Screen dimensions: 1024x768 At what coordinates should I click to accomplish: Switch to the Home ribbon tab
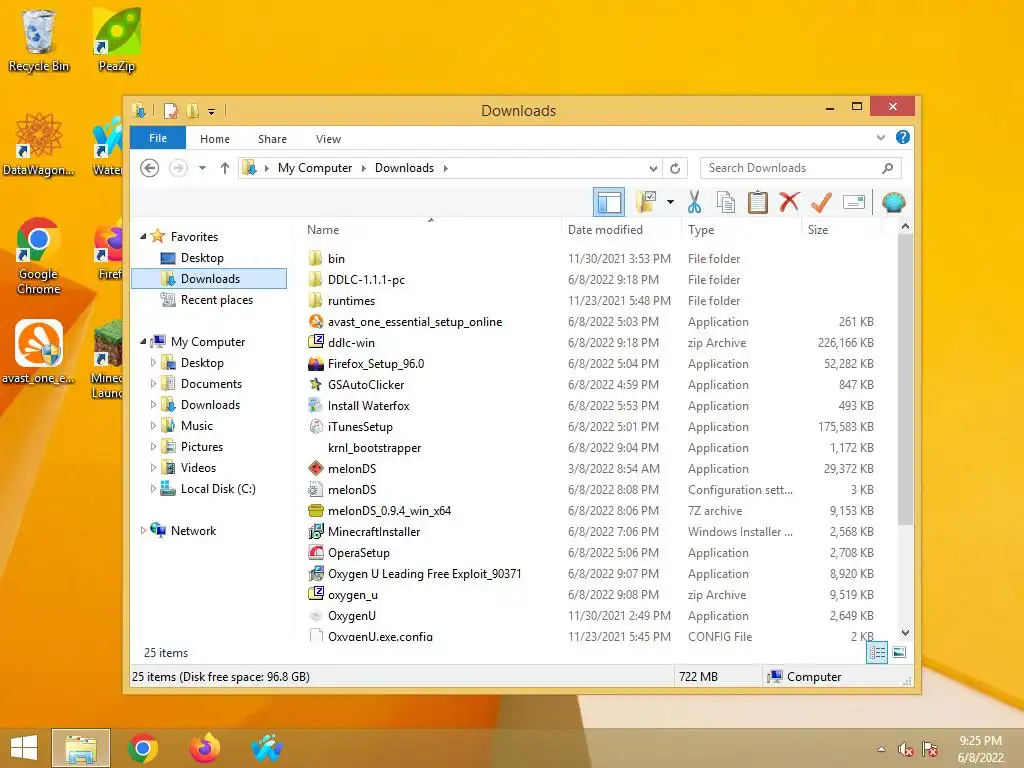[215, 138]
